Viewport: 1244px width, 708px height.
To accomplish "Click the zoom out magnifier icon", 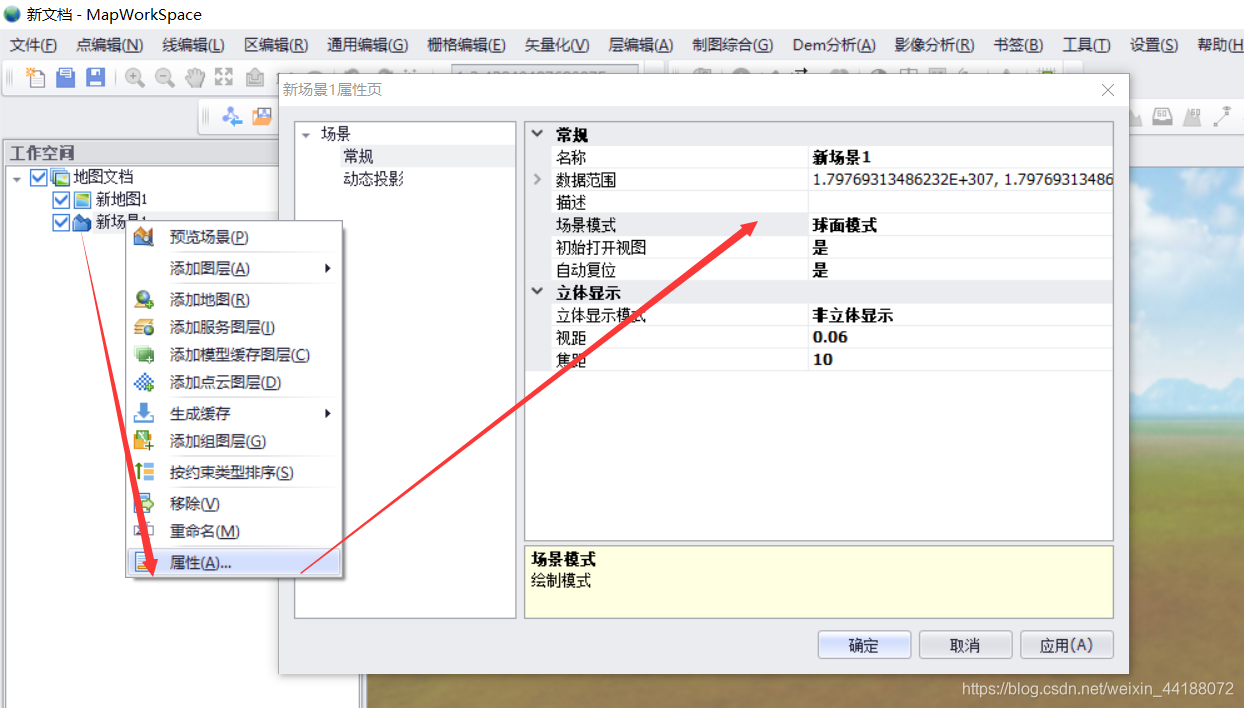I will [165, 78].
